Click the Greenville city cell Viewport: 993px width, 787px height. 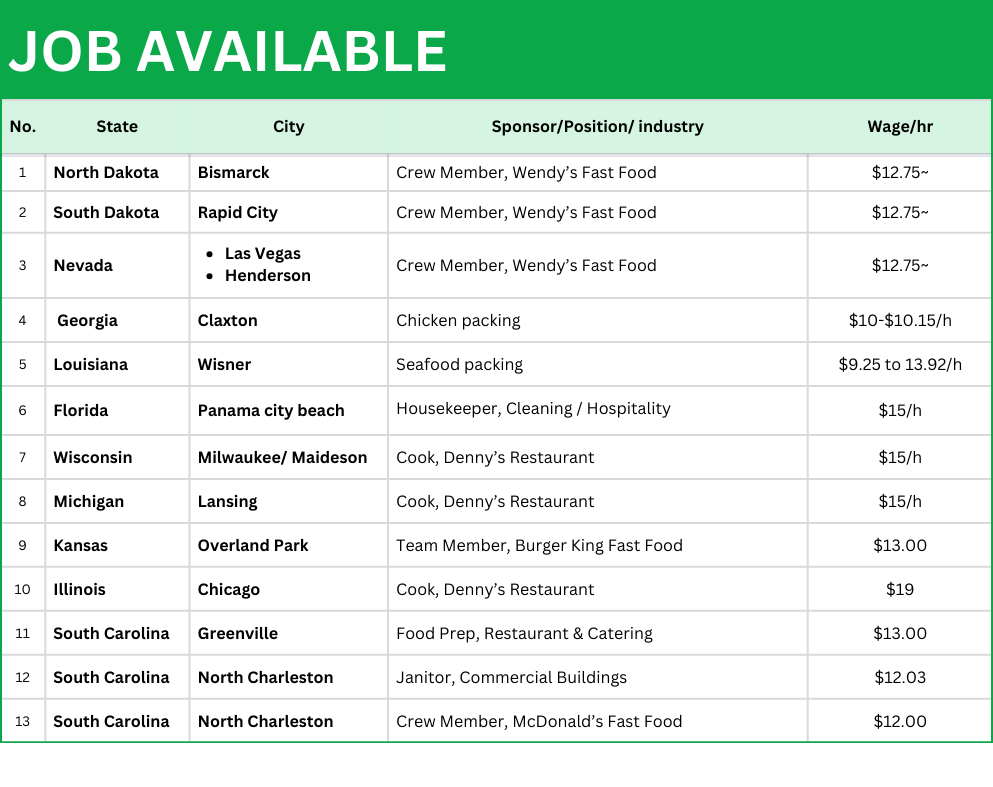click(x=238, y=634)
